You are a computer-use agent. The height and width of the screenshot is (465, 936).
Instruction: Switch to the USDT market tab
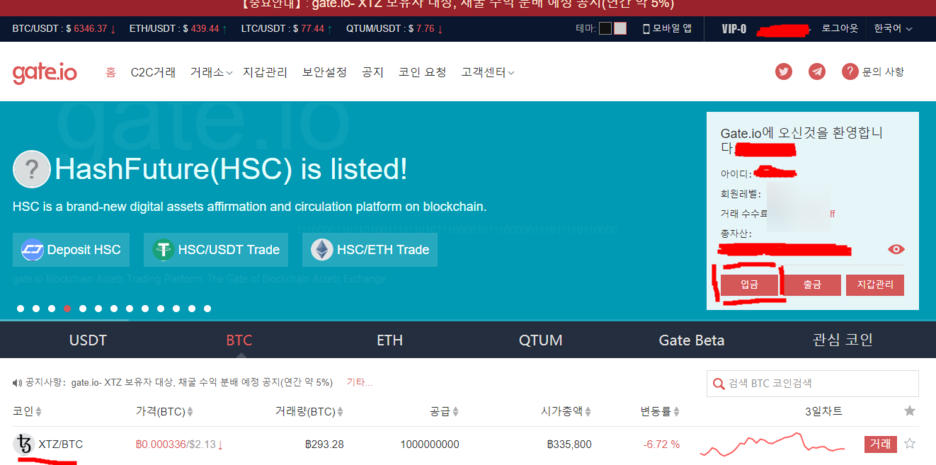(x=88, y=340)
